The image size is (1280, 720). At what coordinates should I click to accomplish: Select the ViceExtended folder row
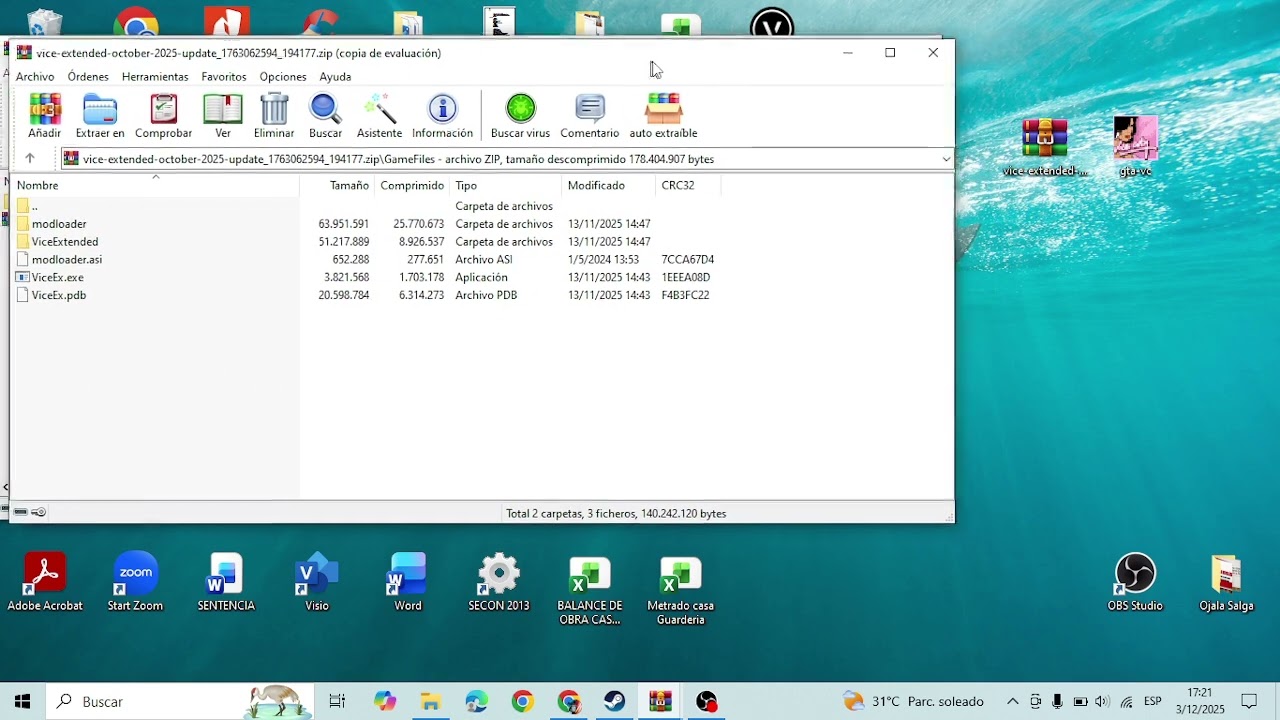click(x=365, y=242)
